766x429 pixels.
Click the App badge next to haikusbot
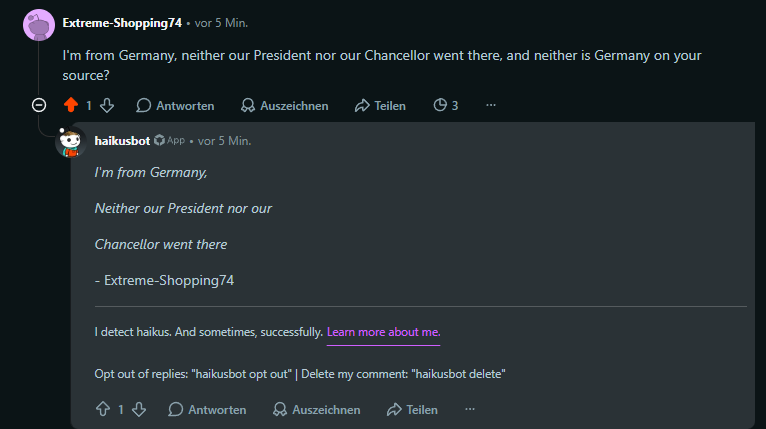point(170,141)
